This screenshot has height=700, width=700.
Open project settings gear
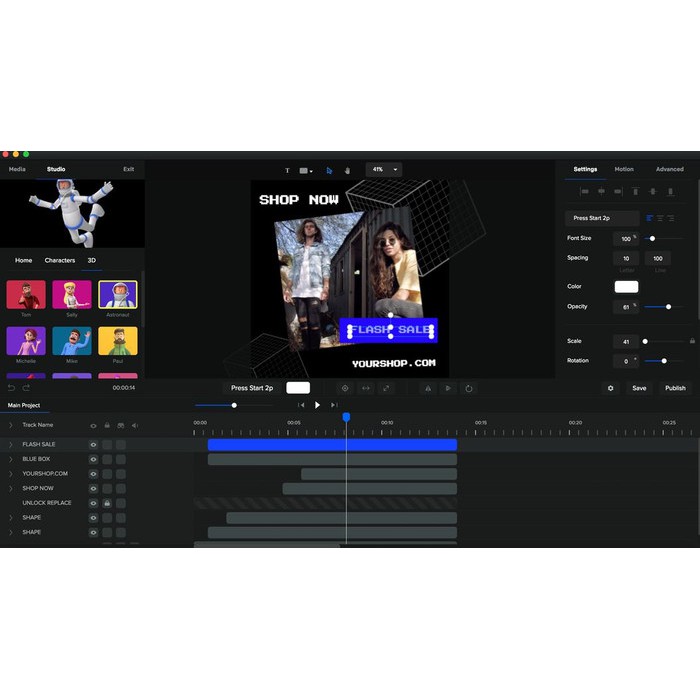(x=610, y=388)
